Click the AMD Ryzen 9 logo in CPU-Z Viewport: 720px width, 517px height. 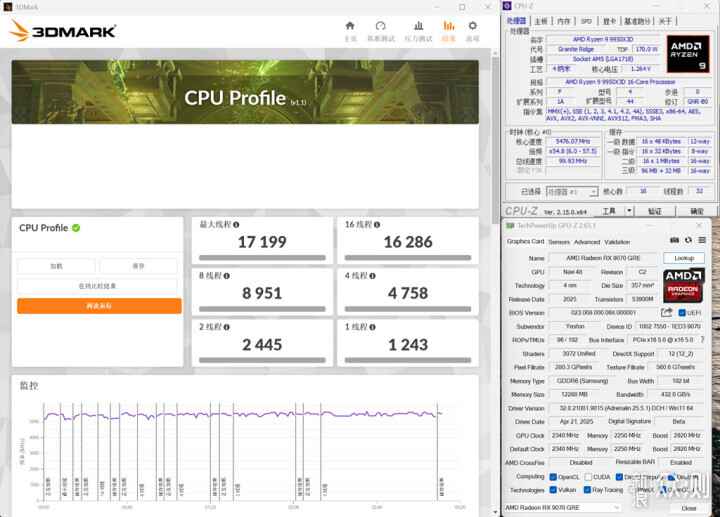(x=688, y=53)
